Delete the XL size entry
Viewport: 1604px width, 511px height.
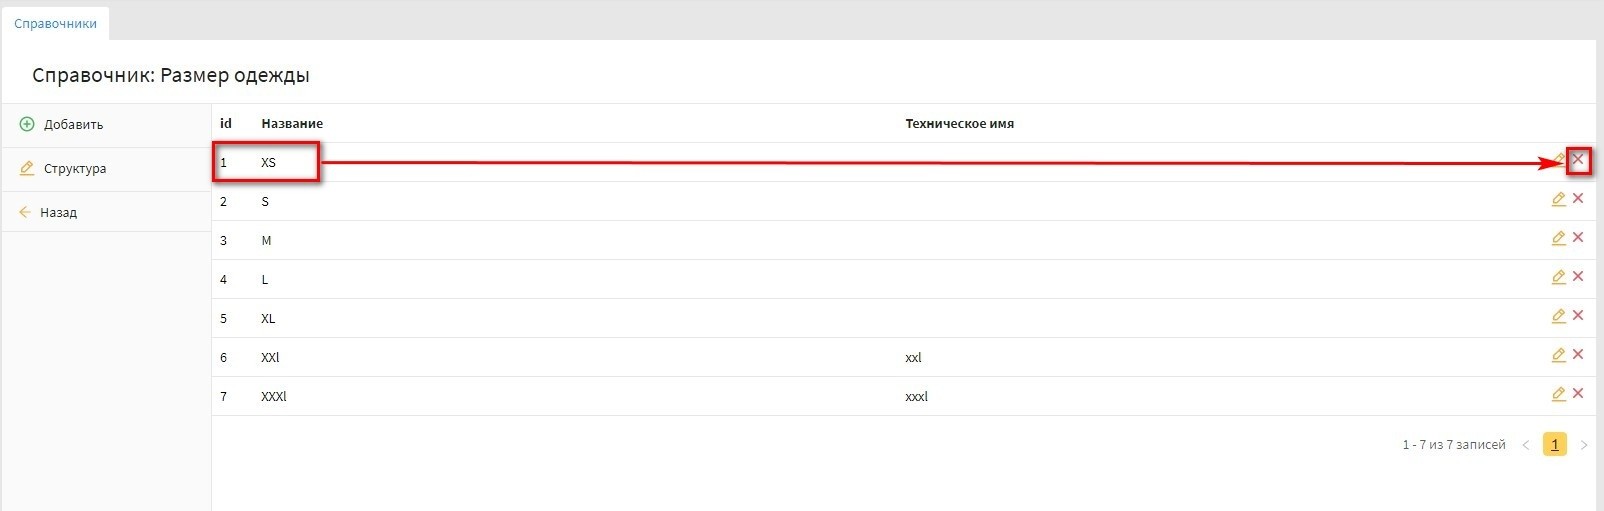tap(1578, 316)
